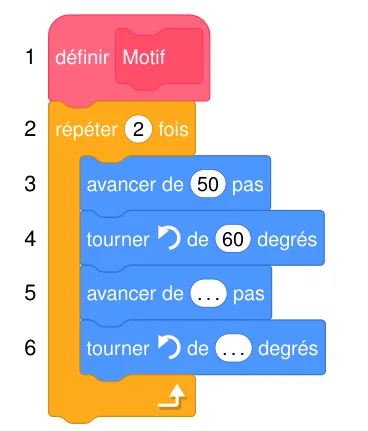Click the word fois in the repeat block
The image size is (368, 431).
pyautogui.click(x=173, y=129)
